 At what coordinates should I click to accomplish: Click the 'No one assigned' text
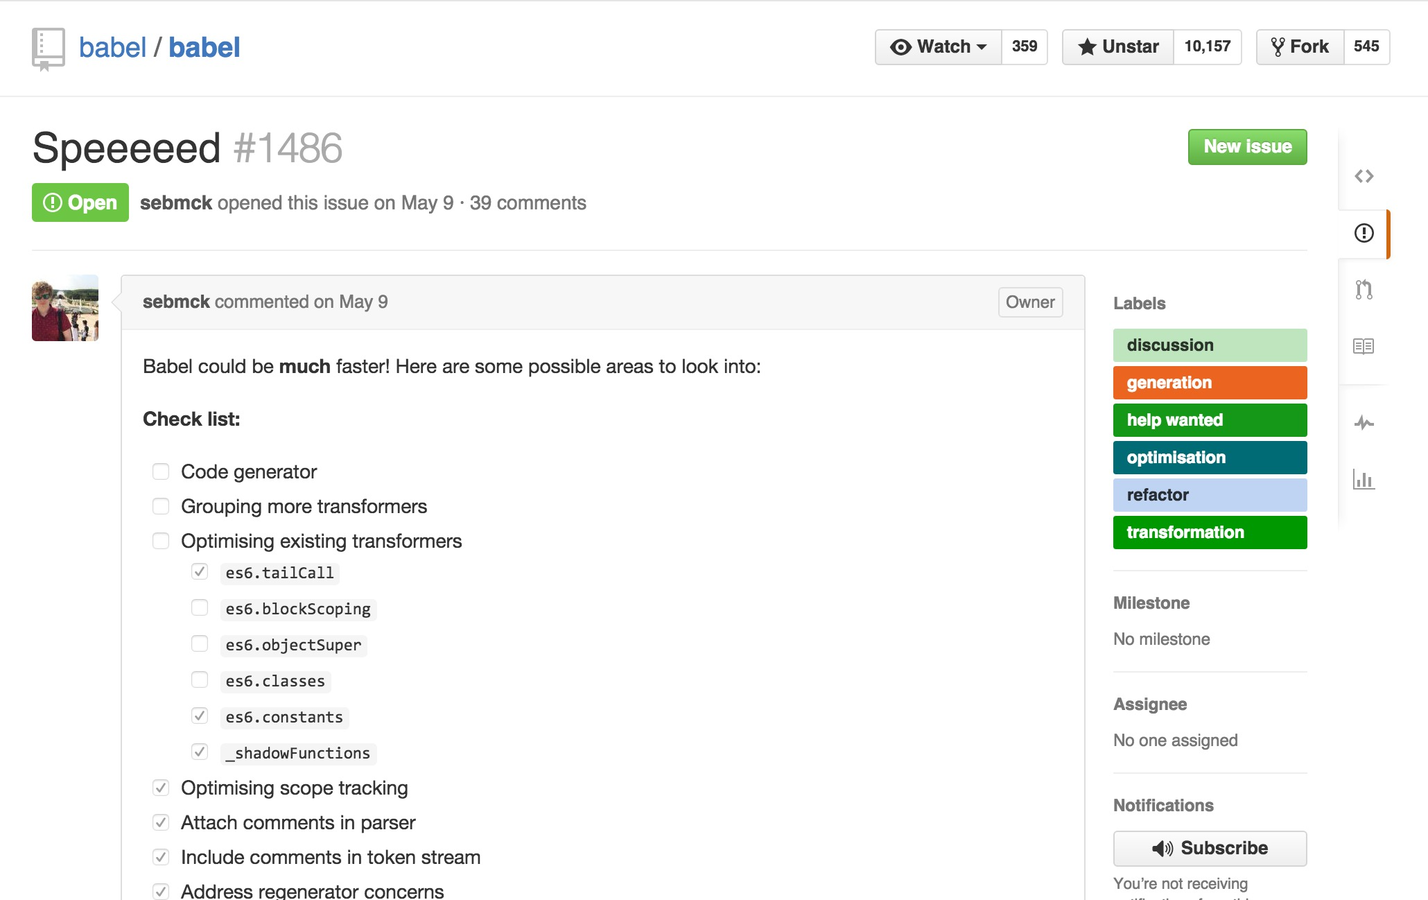click(x=1175, y=741)
